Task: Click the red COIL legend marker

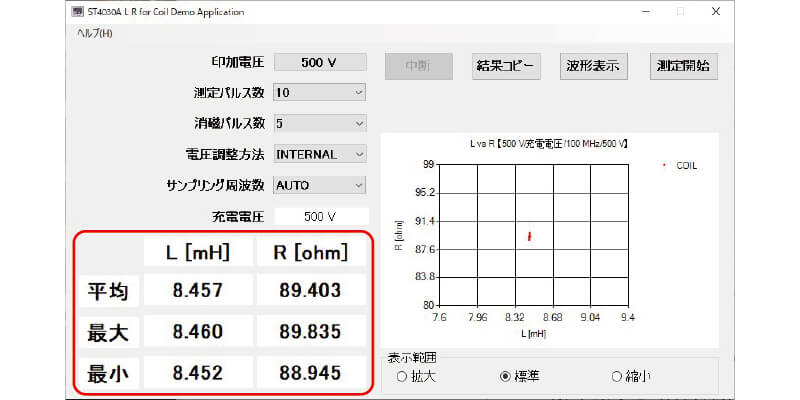Action: 665,165
